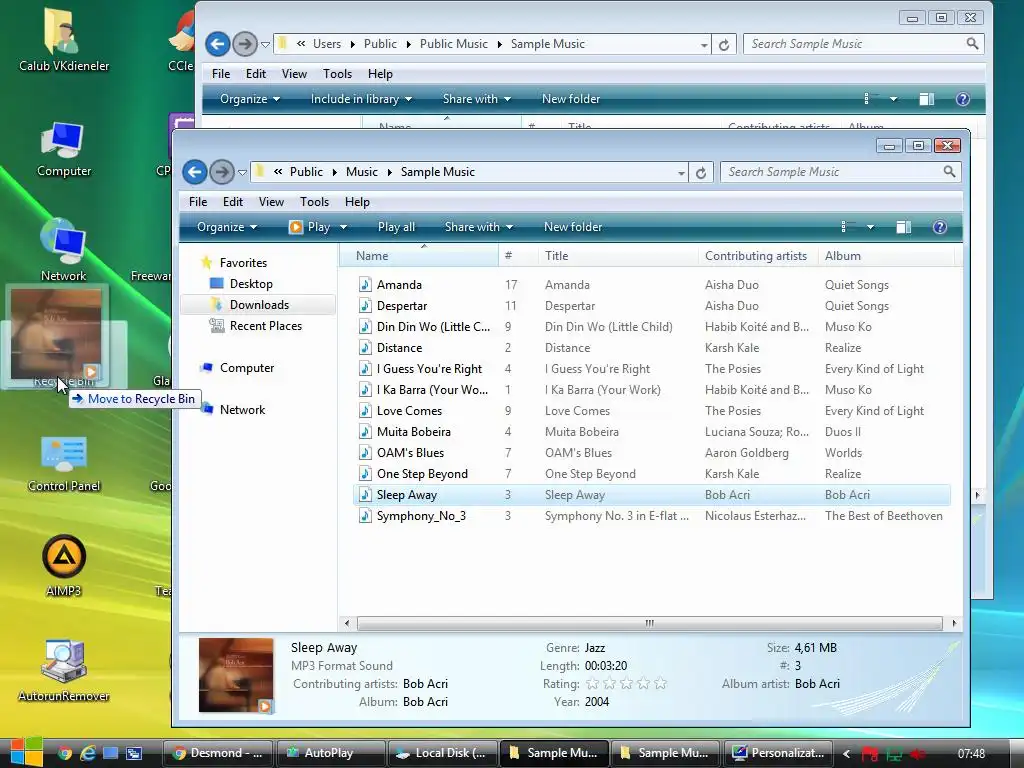Switch to Personalization taskbar button

coord(778,753)
